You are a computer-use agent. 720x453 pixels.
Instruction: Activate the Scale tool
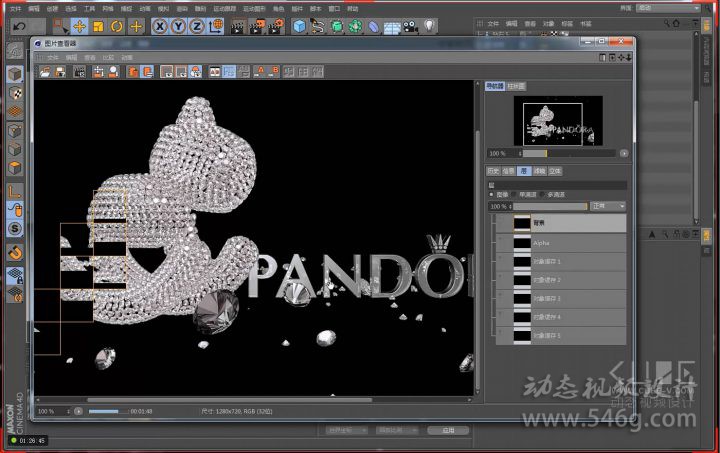pyautogui.click(x=98, y=26)
